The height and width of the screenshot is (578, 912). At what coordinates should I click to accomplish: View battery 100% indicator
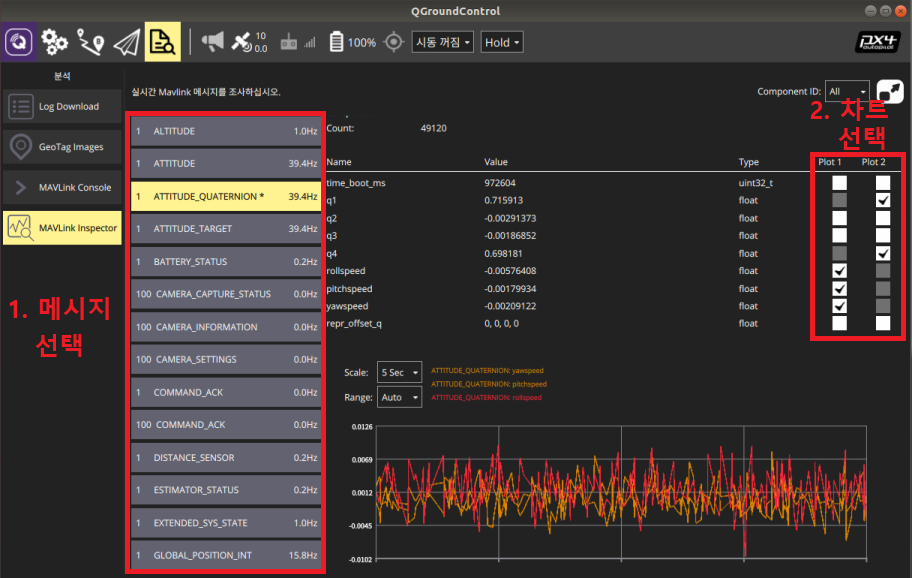pyautogui.click(x=352, y=42)
